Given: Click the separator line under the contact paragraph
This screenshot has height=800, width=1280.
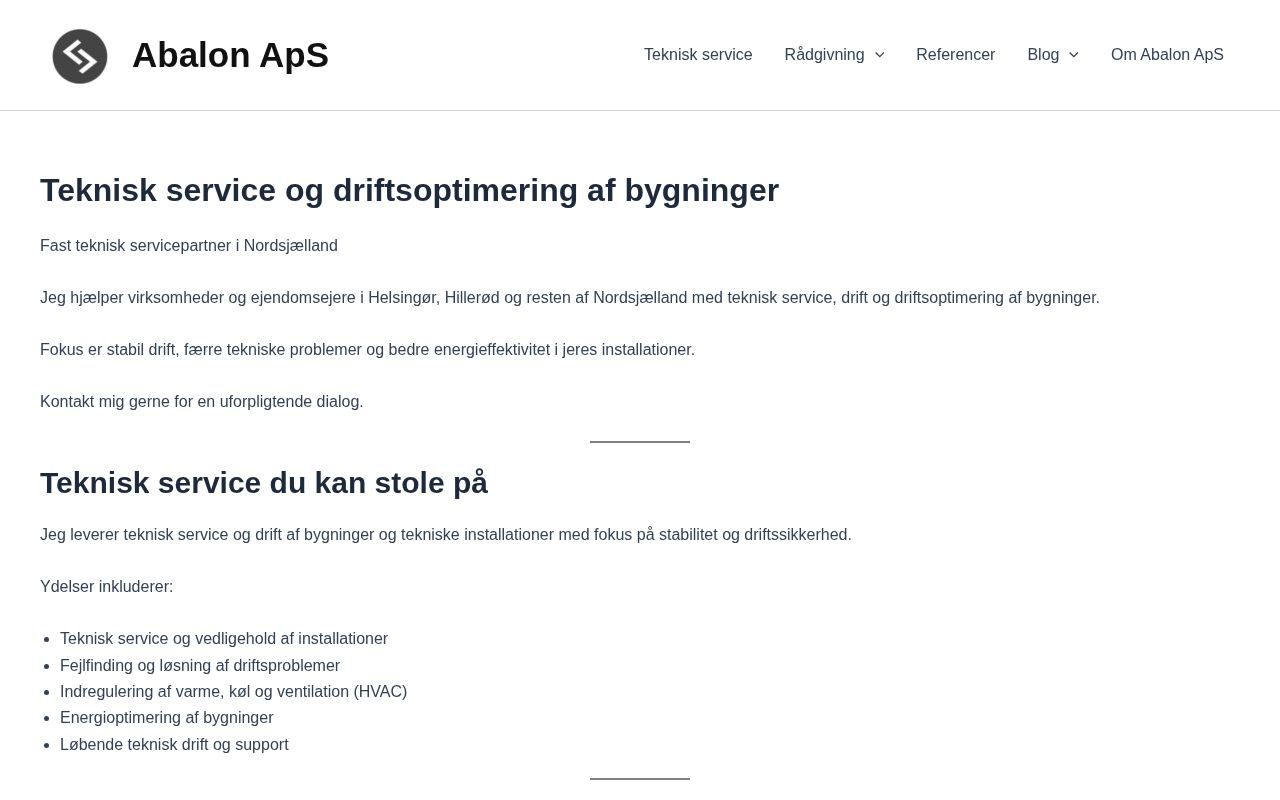Looking at the screenshot, I should tap(640, 442).
